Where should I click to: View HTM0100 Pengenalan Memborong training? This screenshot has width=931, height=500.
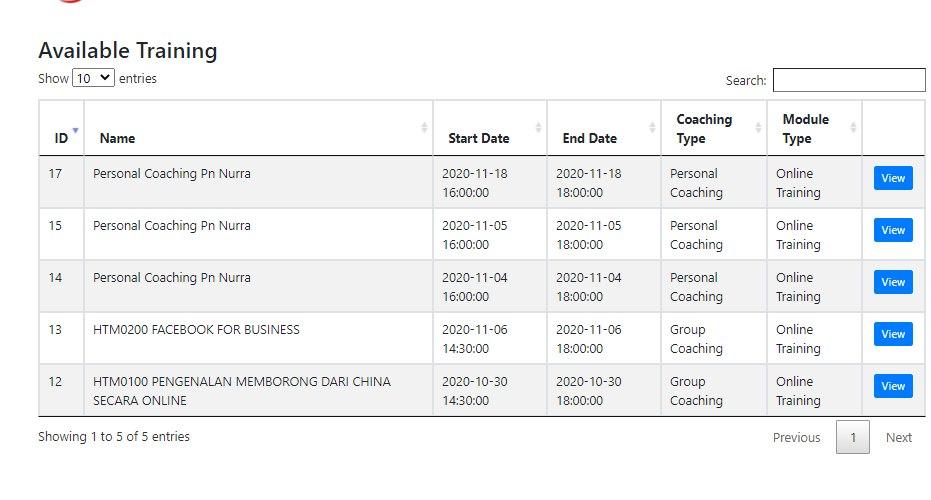point(893,386)
